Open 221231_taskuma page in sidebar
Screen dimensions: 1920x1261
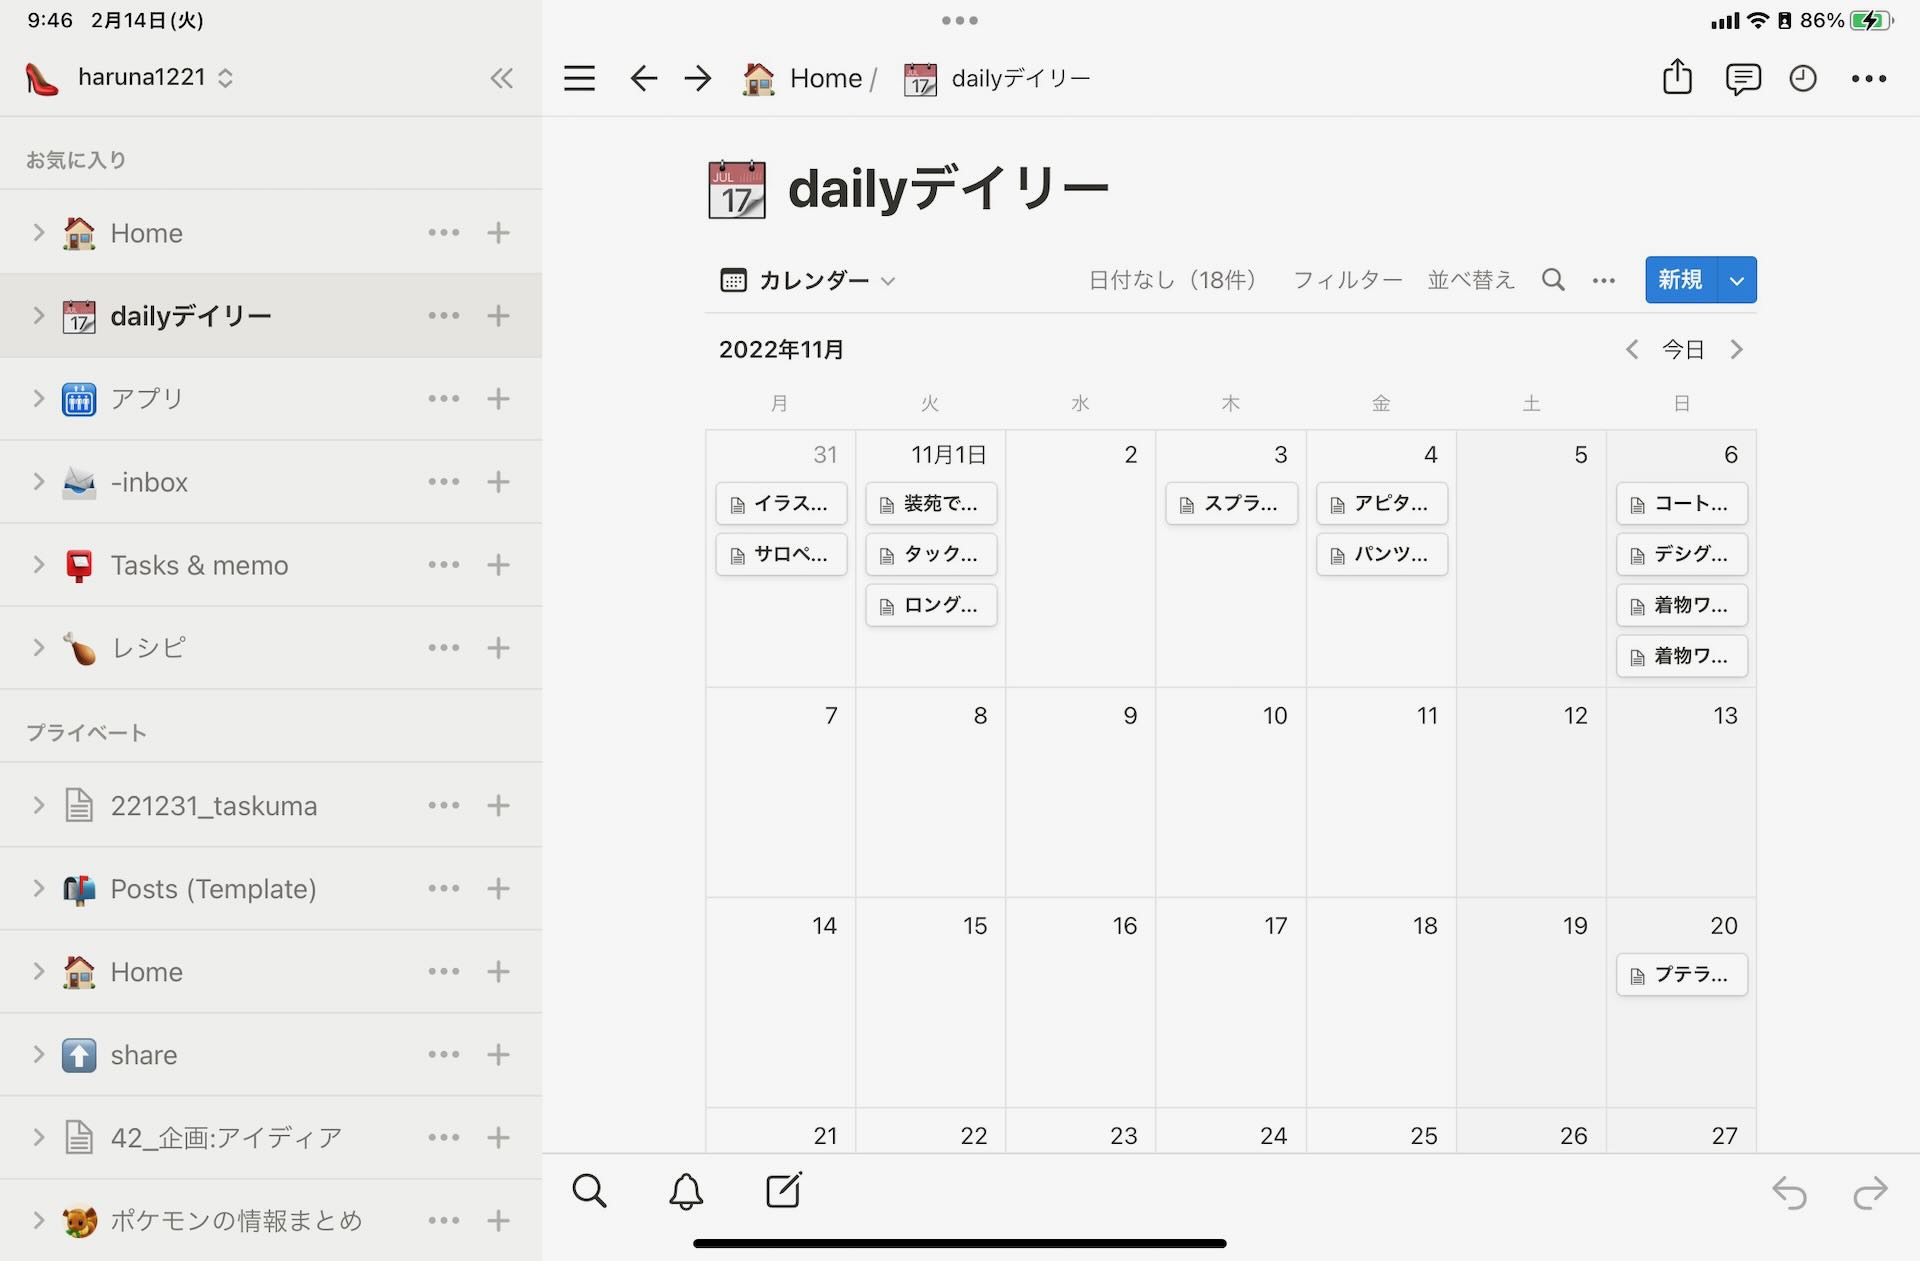[x=214, y=806]
